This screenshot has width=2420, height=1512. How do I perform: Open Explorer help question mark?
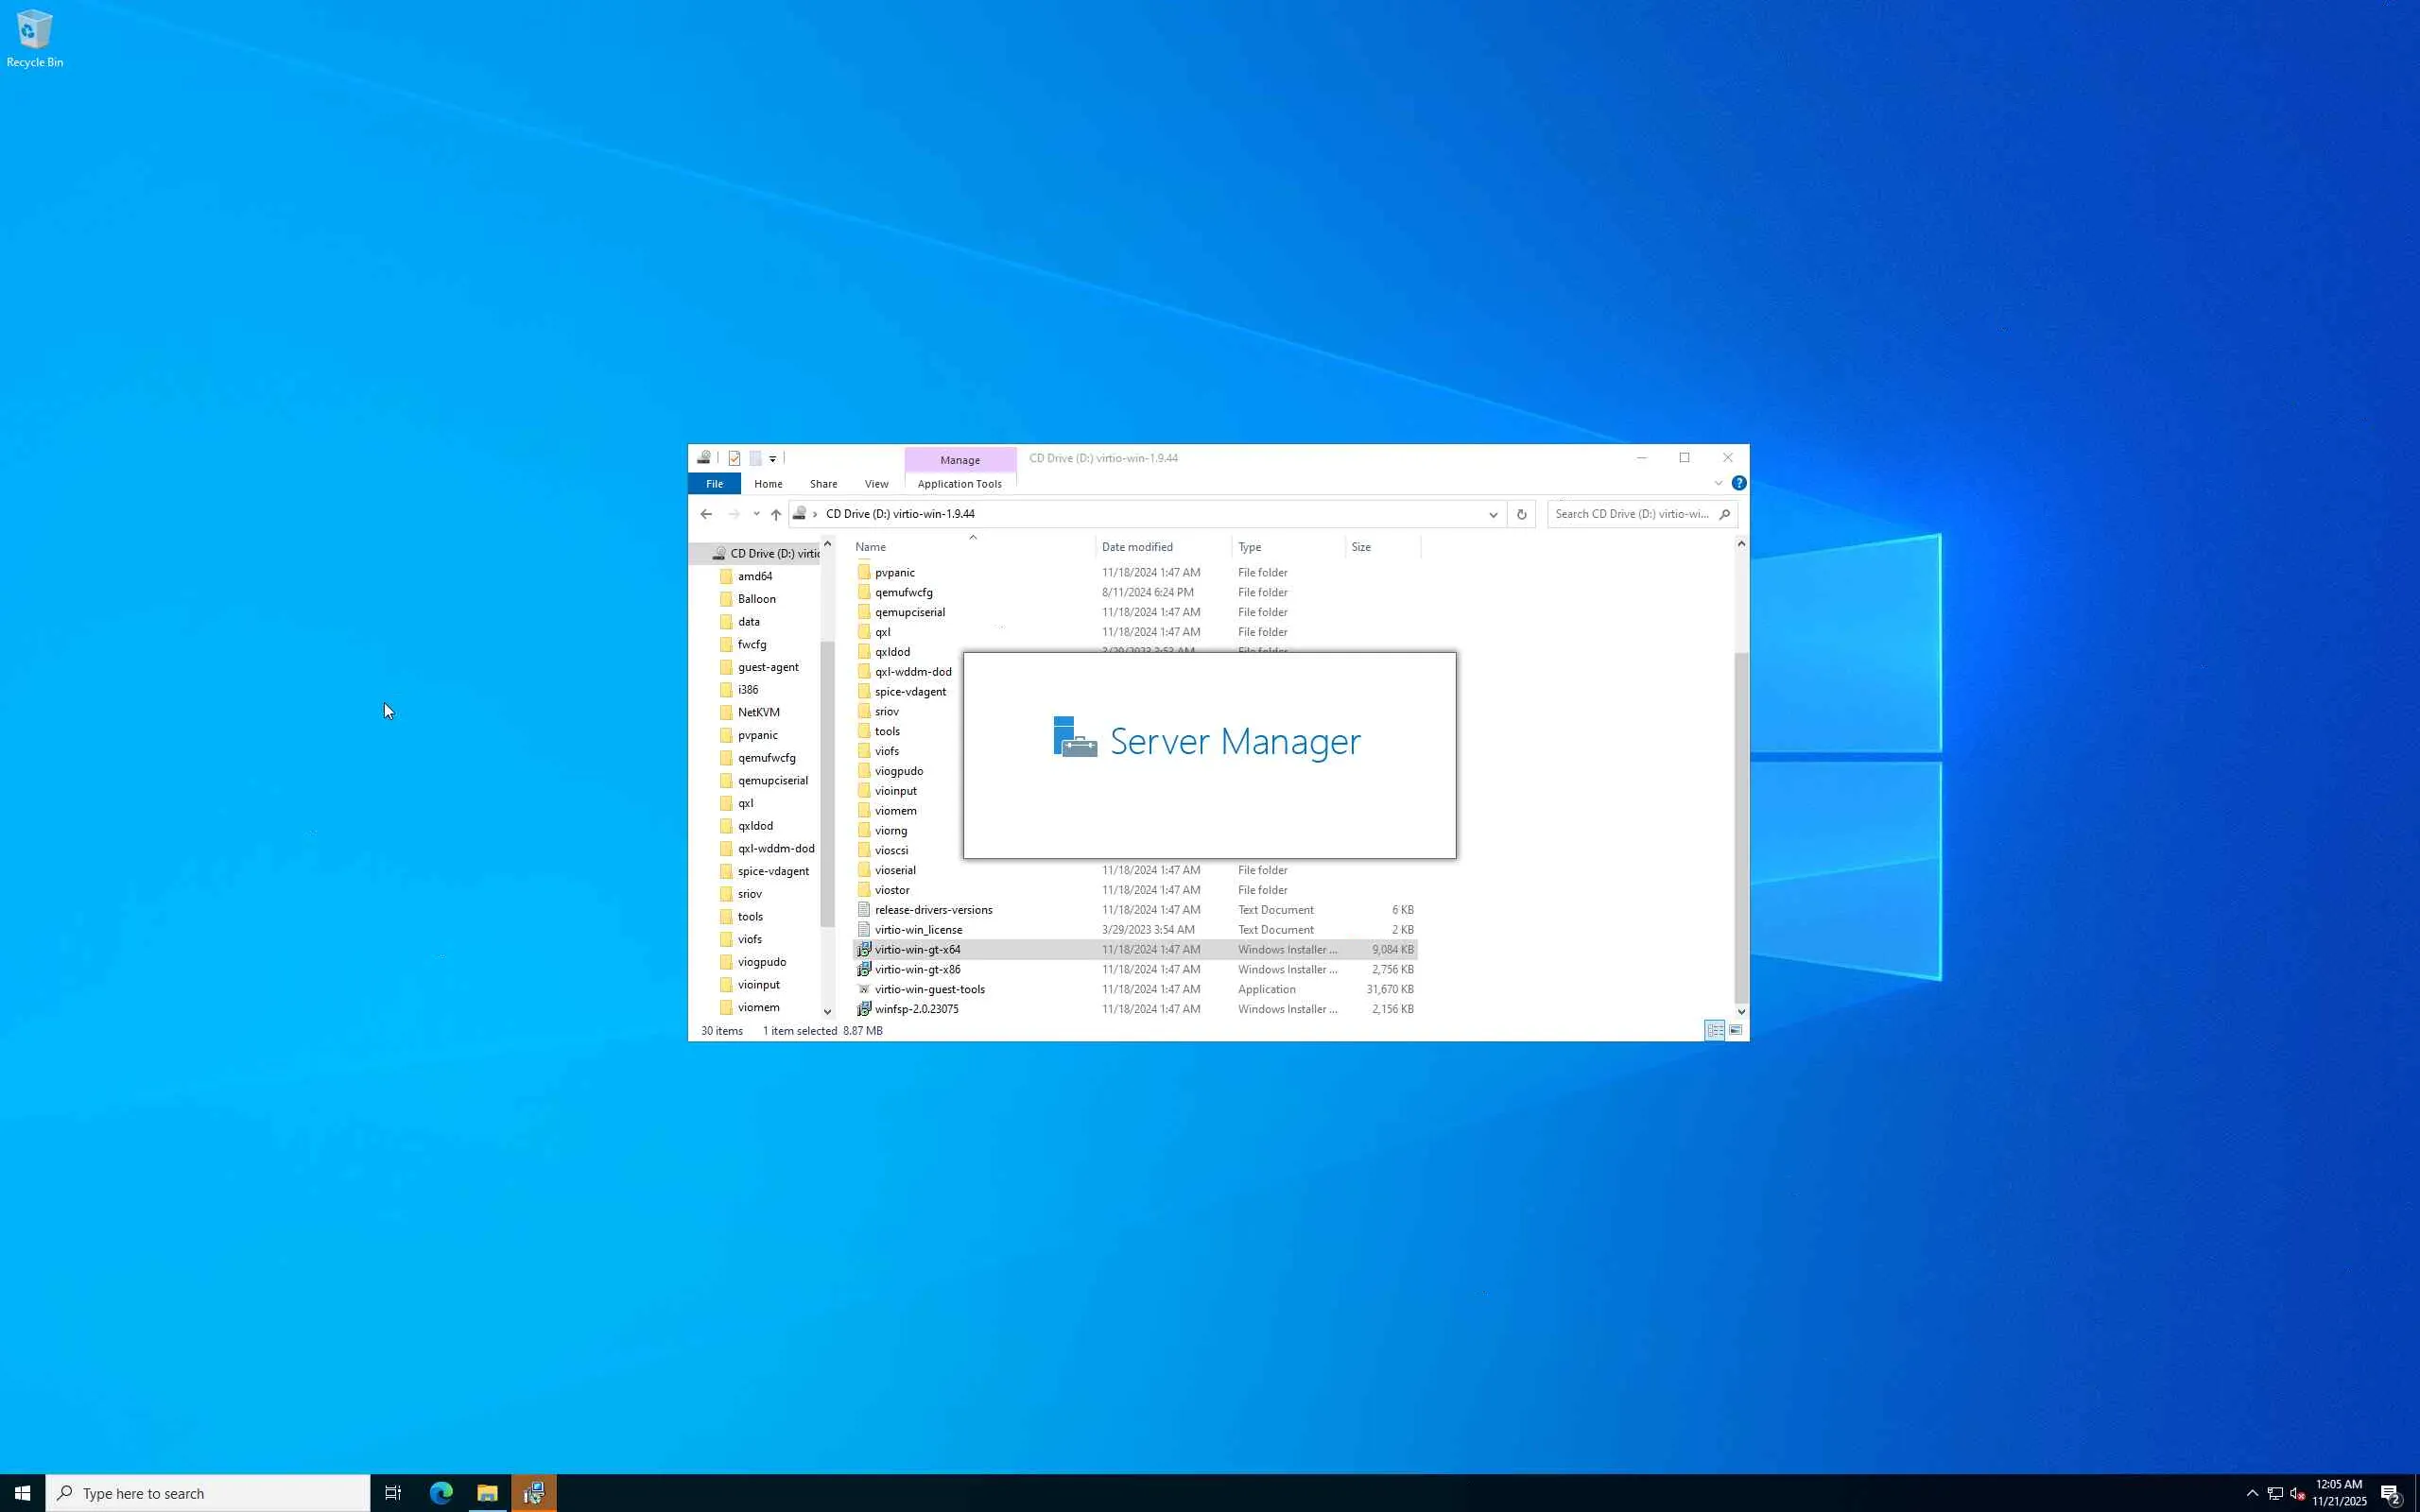pyautogui.click(x=1739, y=483)
